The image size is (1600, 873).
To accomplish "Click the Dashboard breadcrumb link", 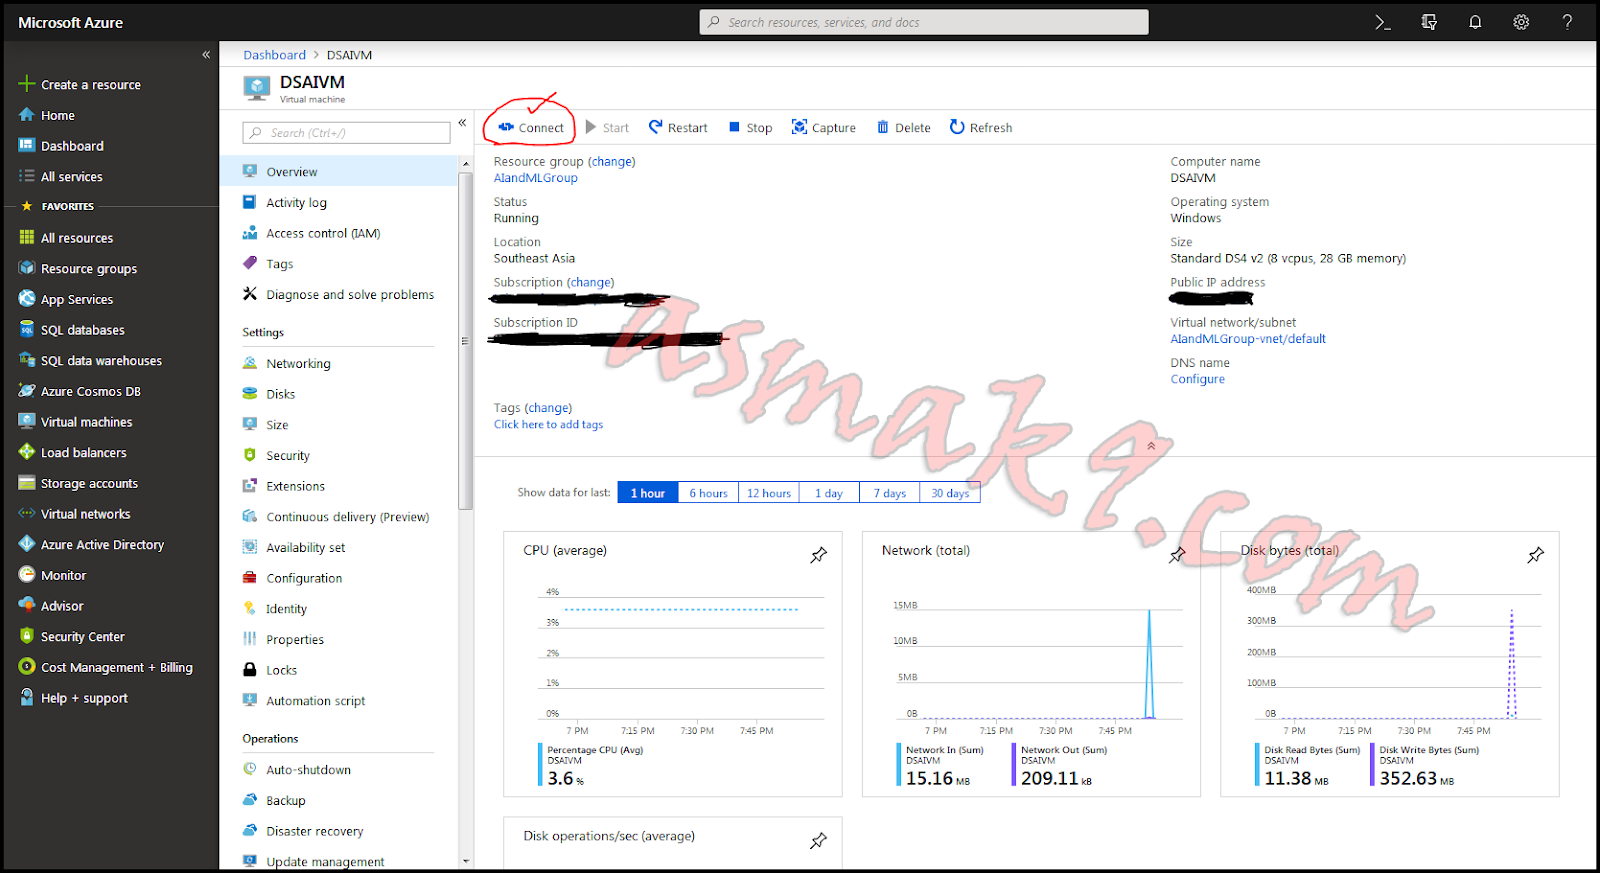I will (x=274, y=55).
